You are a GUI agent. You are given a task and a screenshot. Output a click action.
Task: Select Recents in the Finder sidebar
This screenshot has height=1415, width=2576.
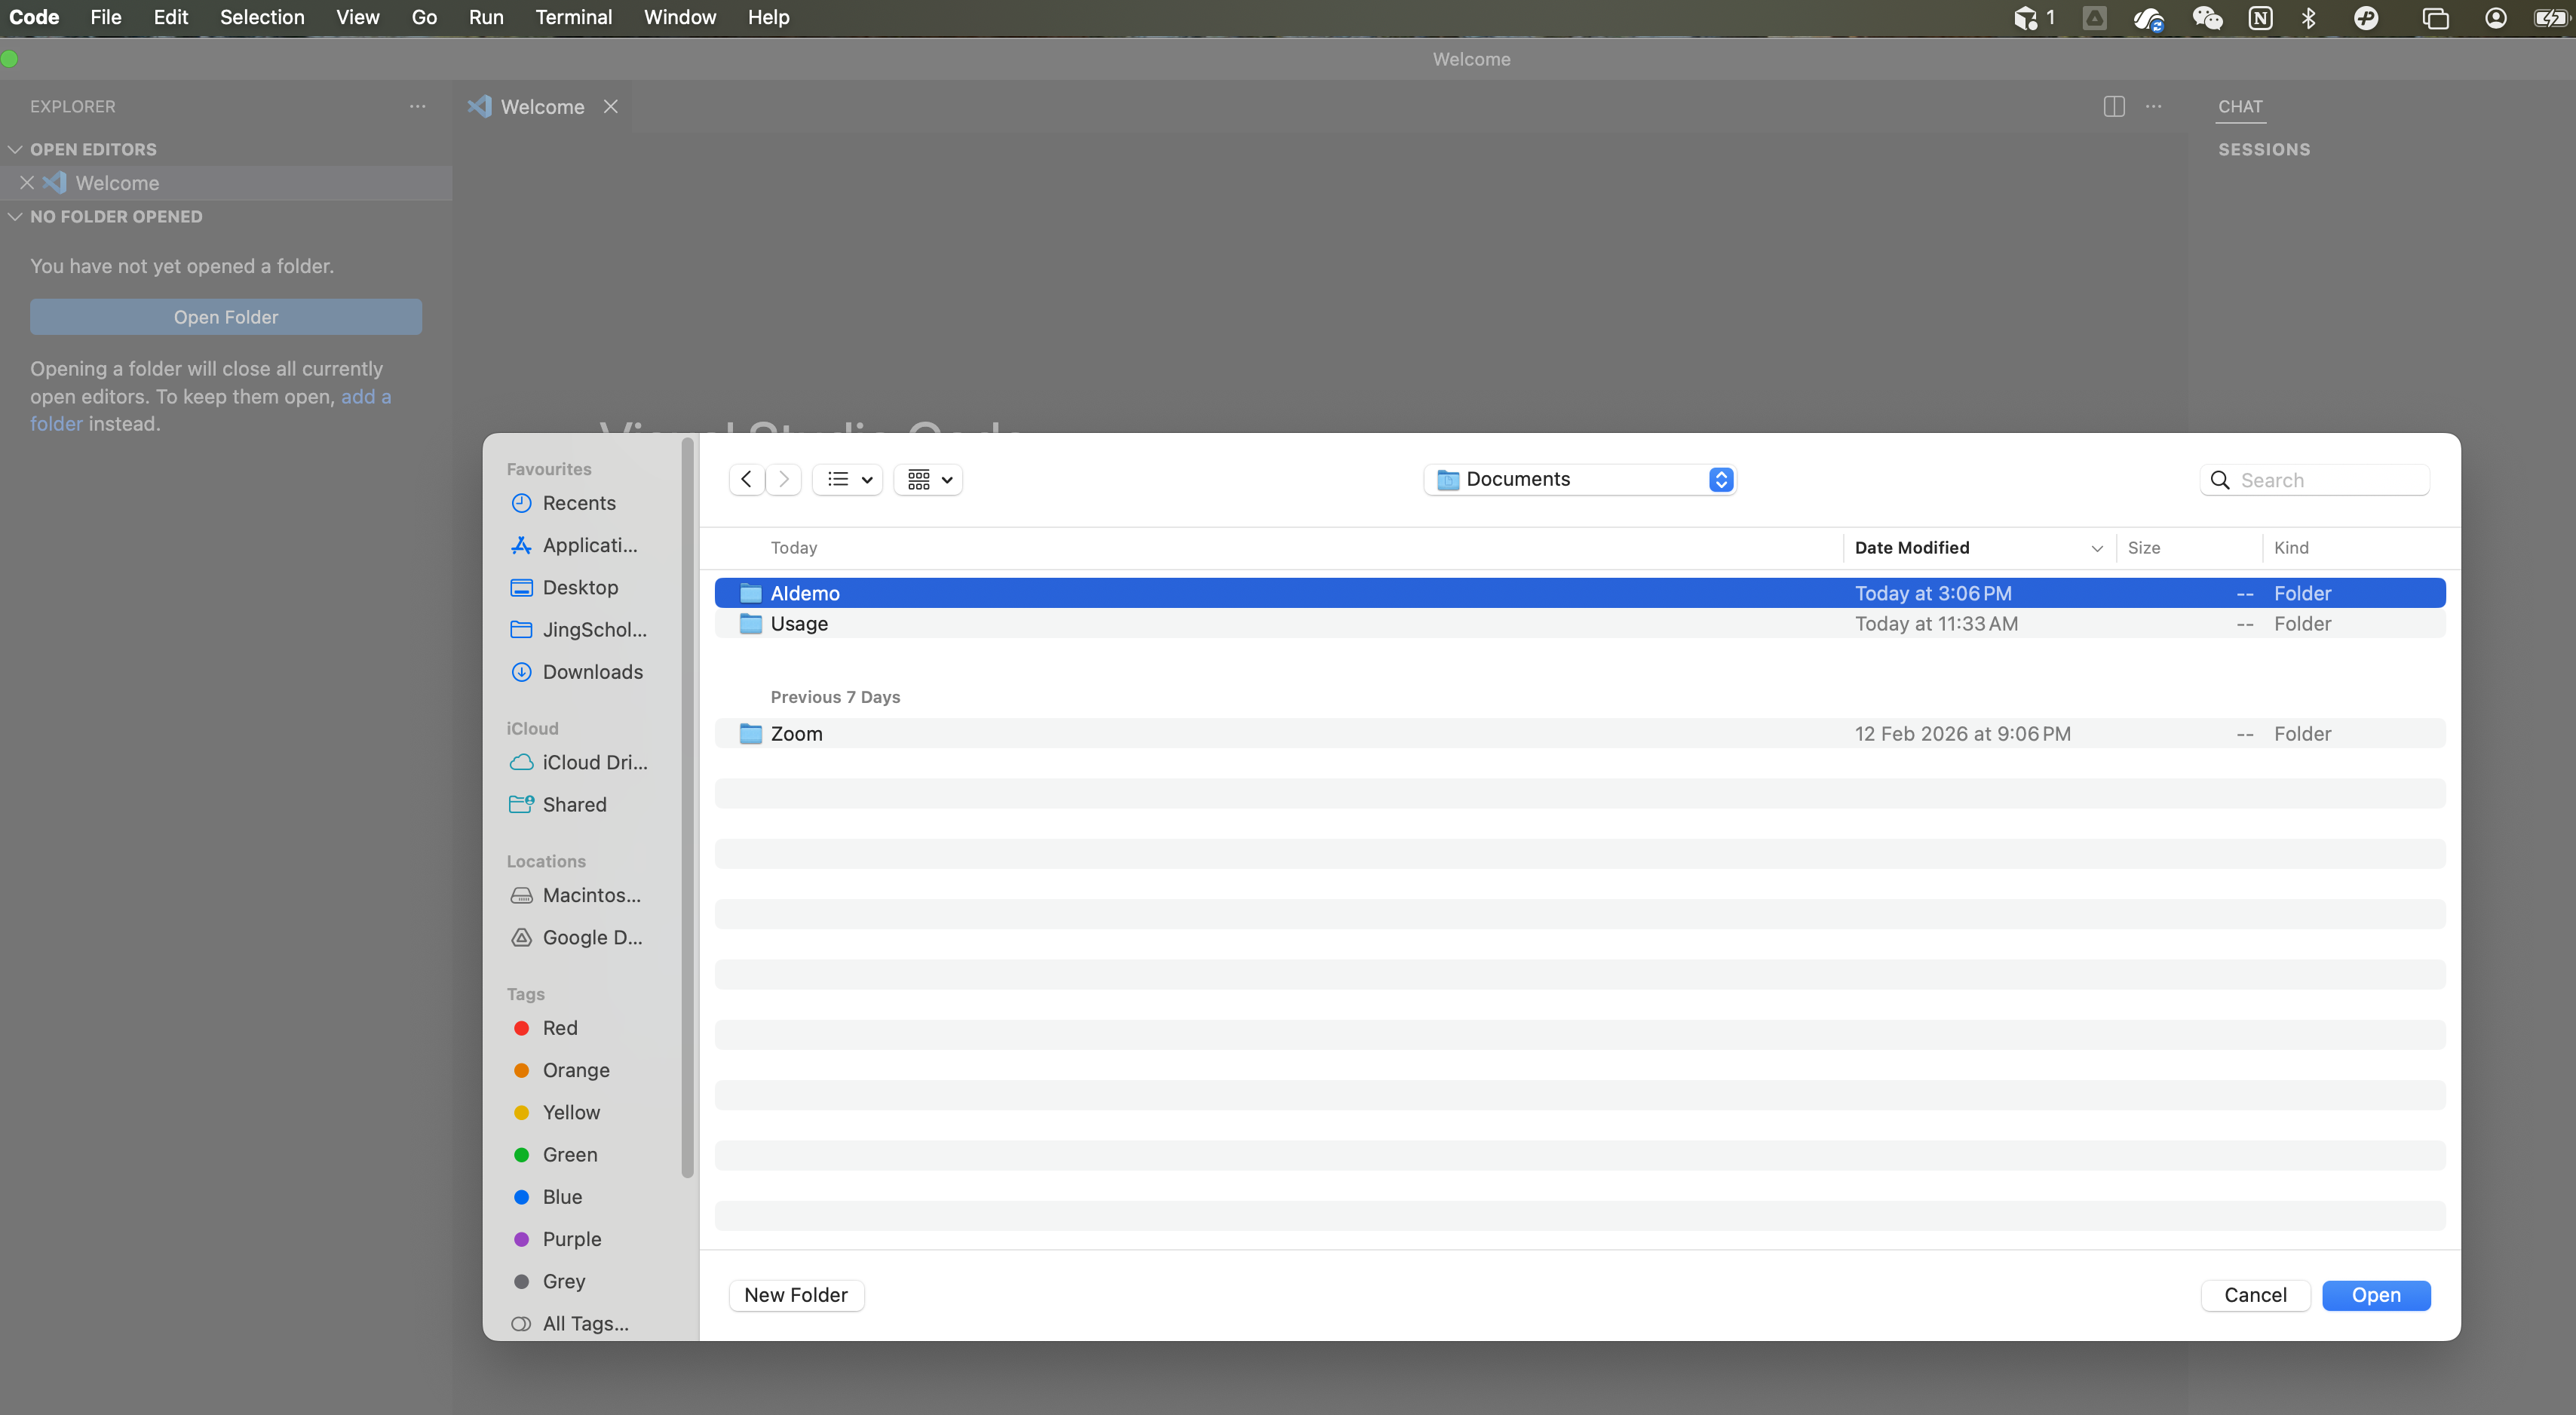tap(580, 503)
